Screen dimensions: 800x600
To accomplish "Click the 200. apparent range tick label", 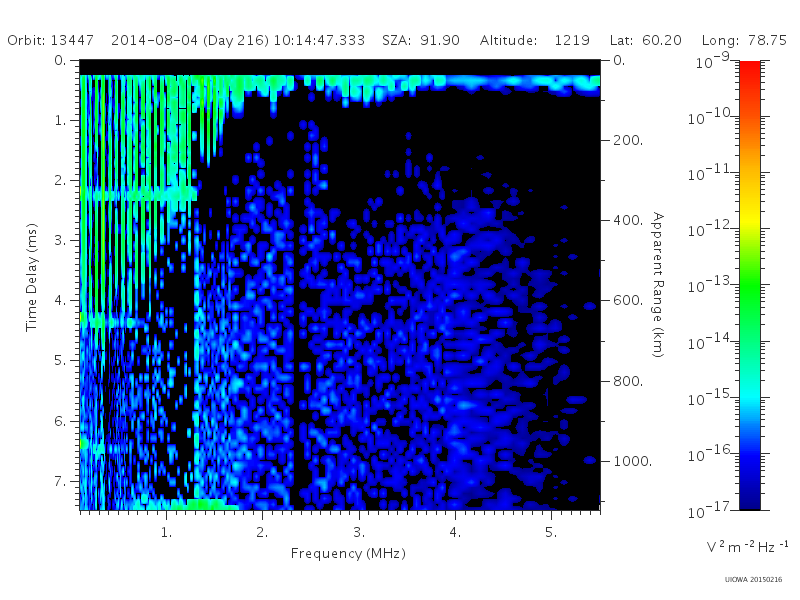I will tap(628, 140).
